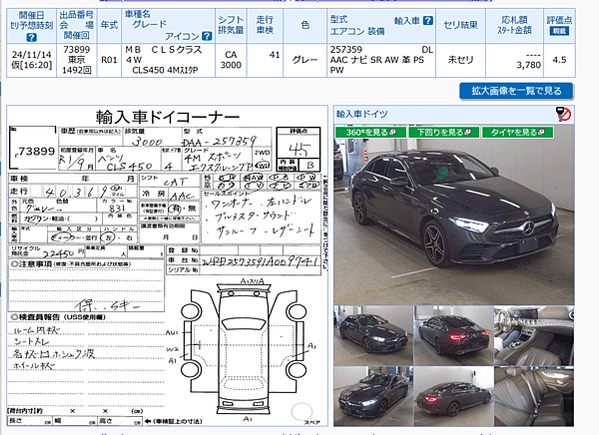The width and height of the screenshot is (599, 435).
Task: Click model name text ＭＢ ＣＬＳクラス
Action: click(x=164, y=50)
